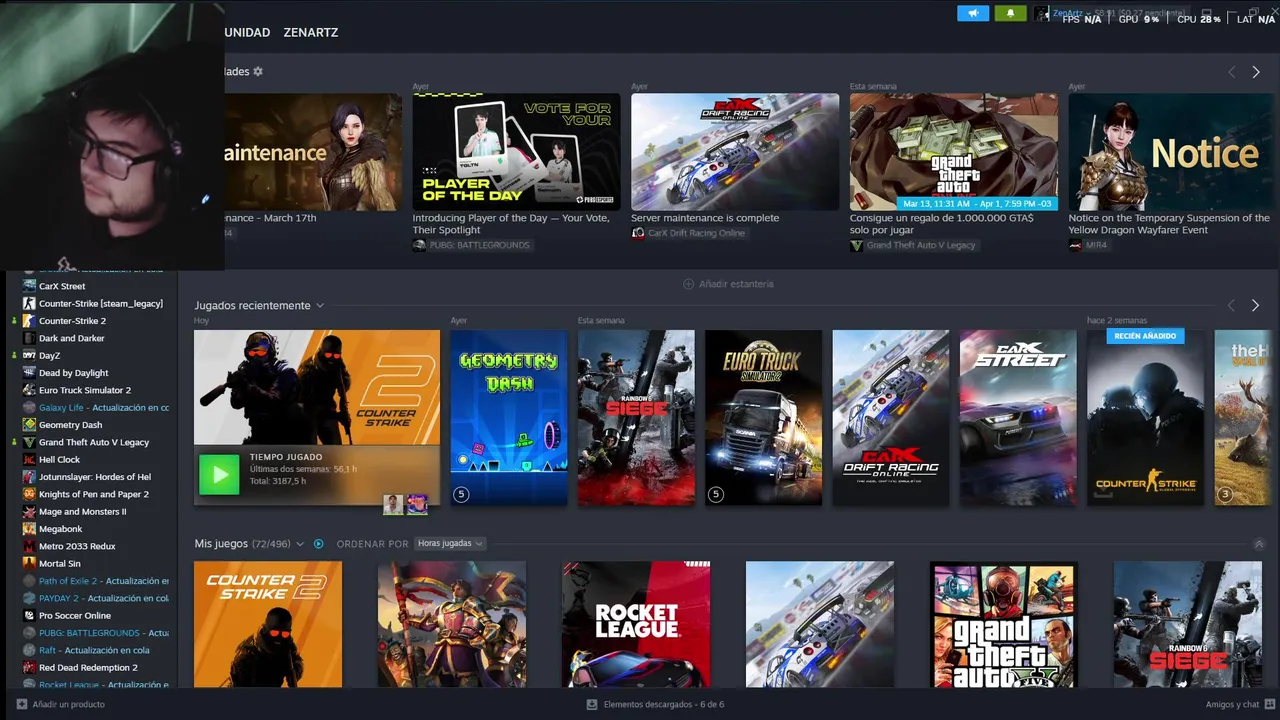This screenshot has height=720, width=1280.
Task: Click the CarX Drift Racing Online icon under the news
Action: pyautogui.click(x=638, y=233)
